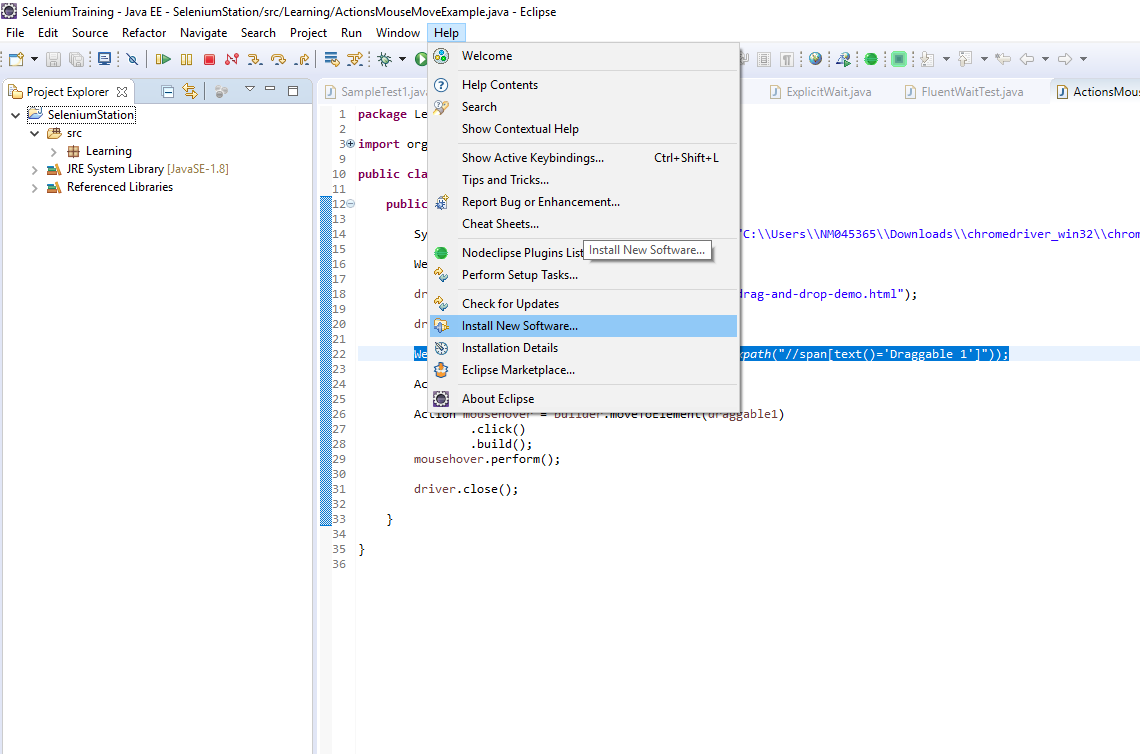Viewport: 1140px width, 754px height.
Task: Maximize the Project Explorer view
Action: pyautogui.click(x=293, y=91)
